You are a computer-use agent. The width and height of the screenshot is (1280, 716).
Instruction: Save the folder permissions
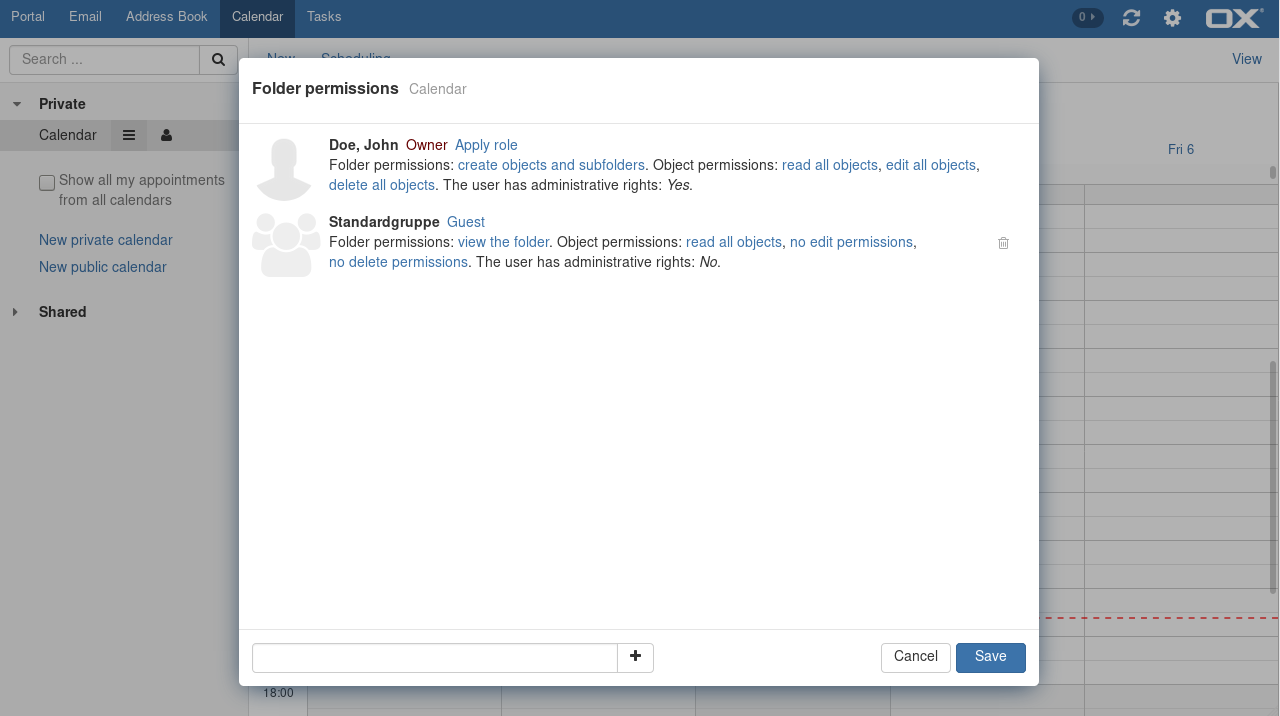point(990,657)
